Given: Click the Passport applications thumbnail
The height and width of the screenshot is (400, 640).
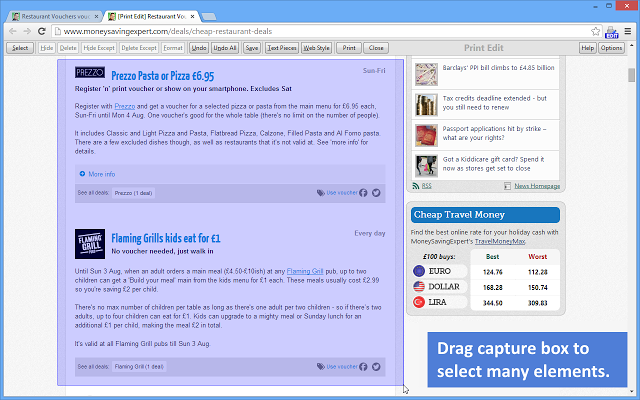Looking at the screenshot, I should [427, 136].
